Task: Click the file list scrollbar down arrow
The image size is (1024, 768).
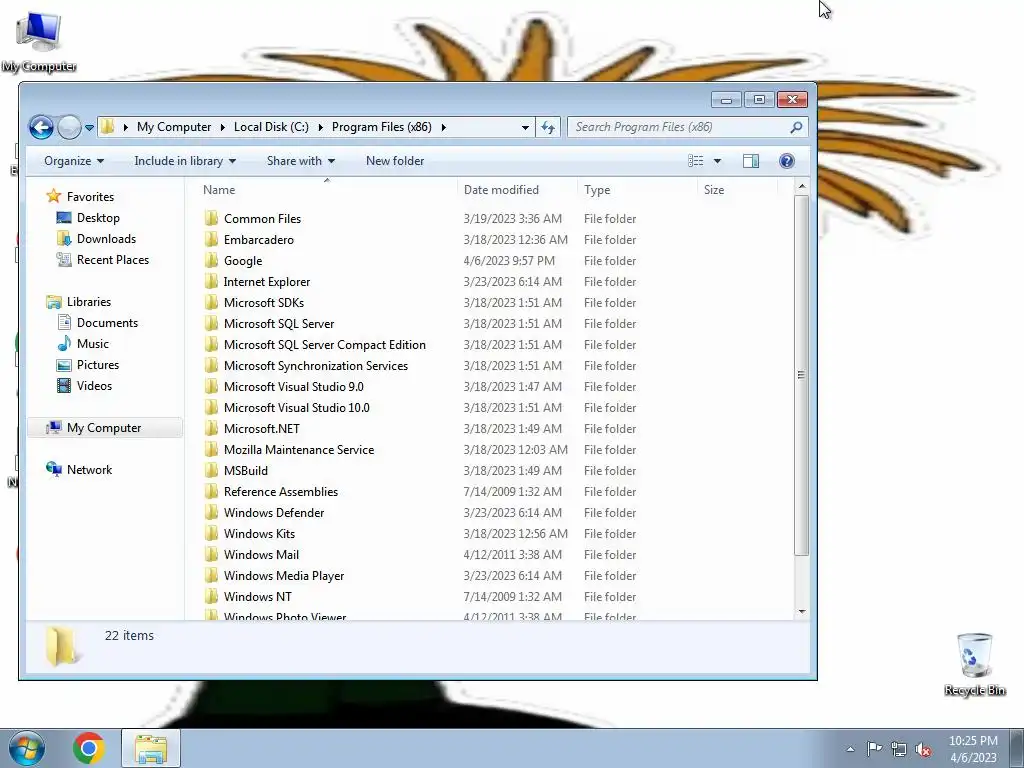Action: coord(801,612)
